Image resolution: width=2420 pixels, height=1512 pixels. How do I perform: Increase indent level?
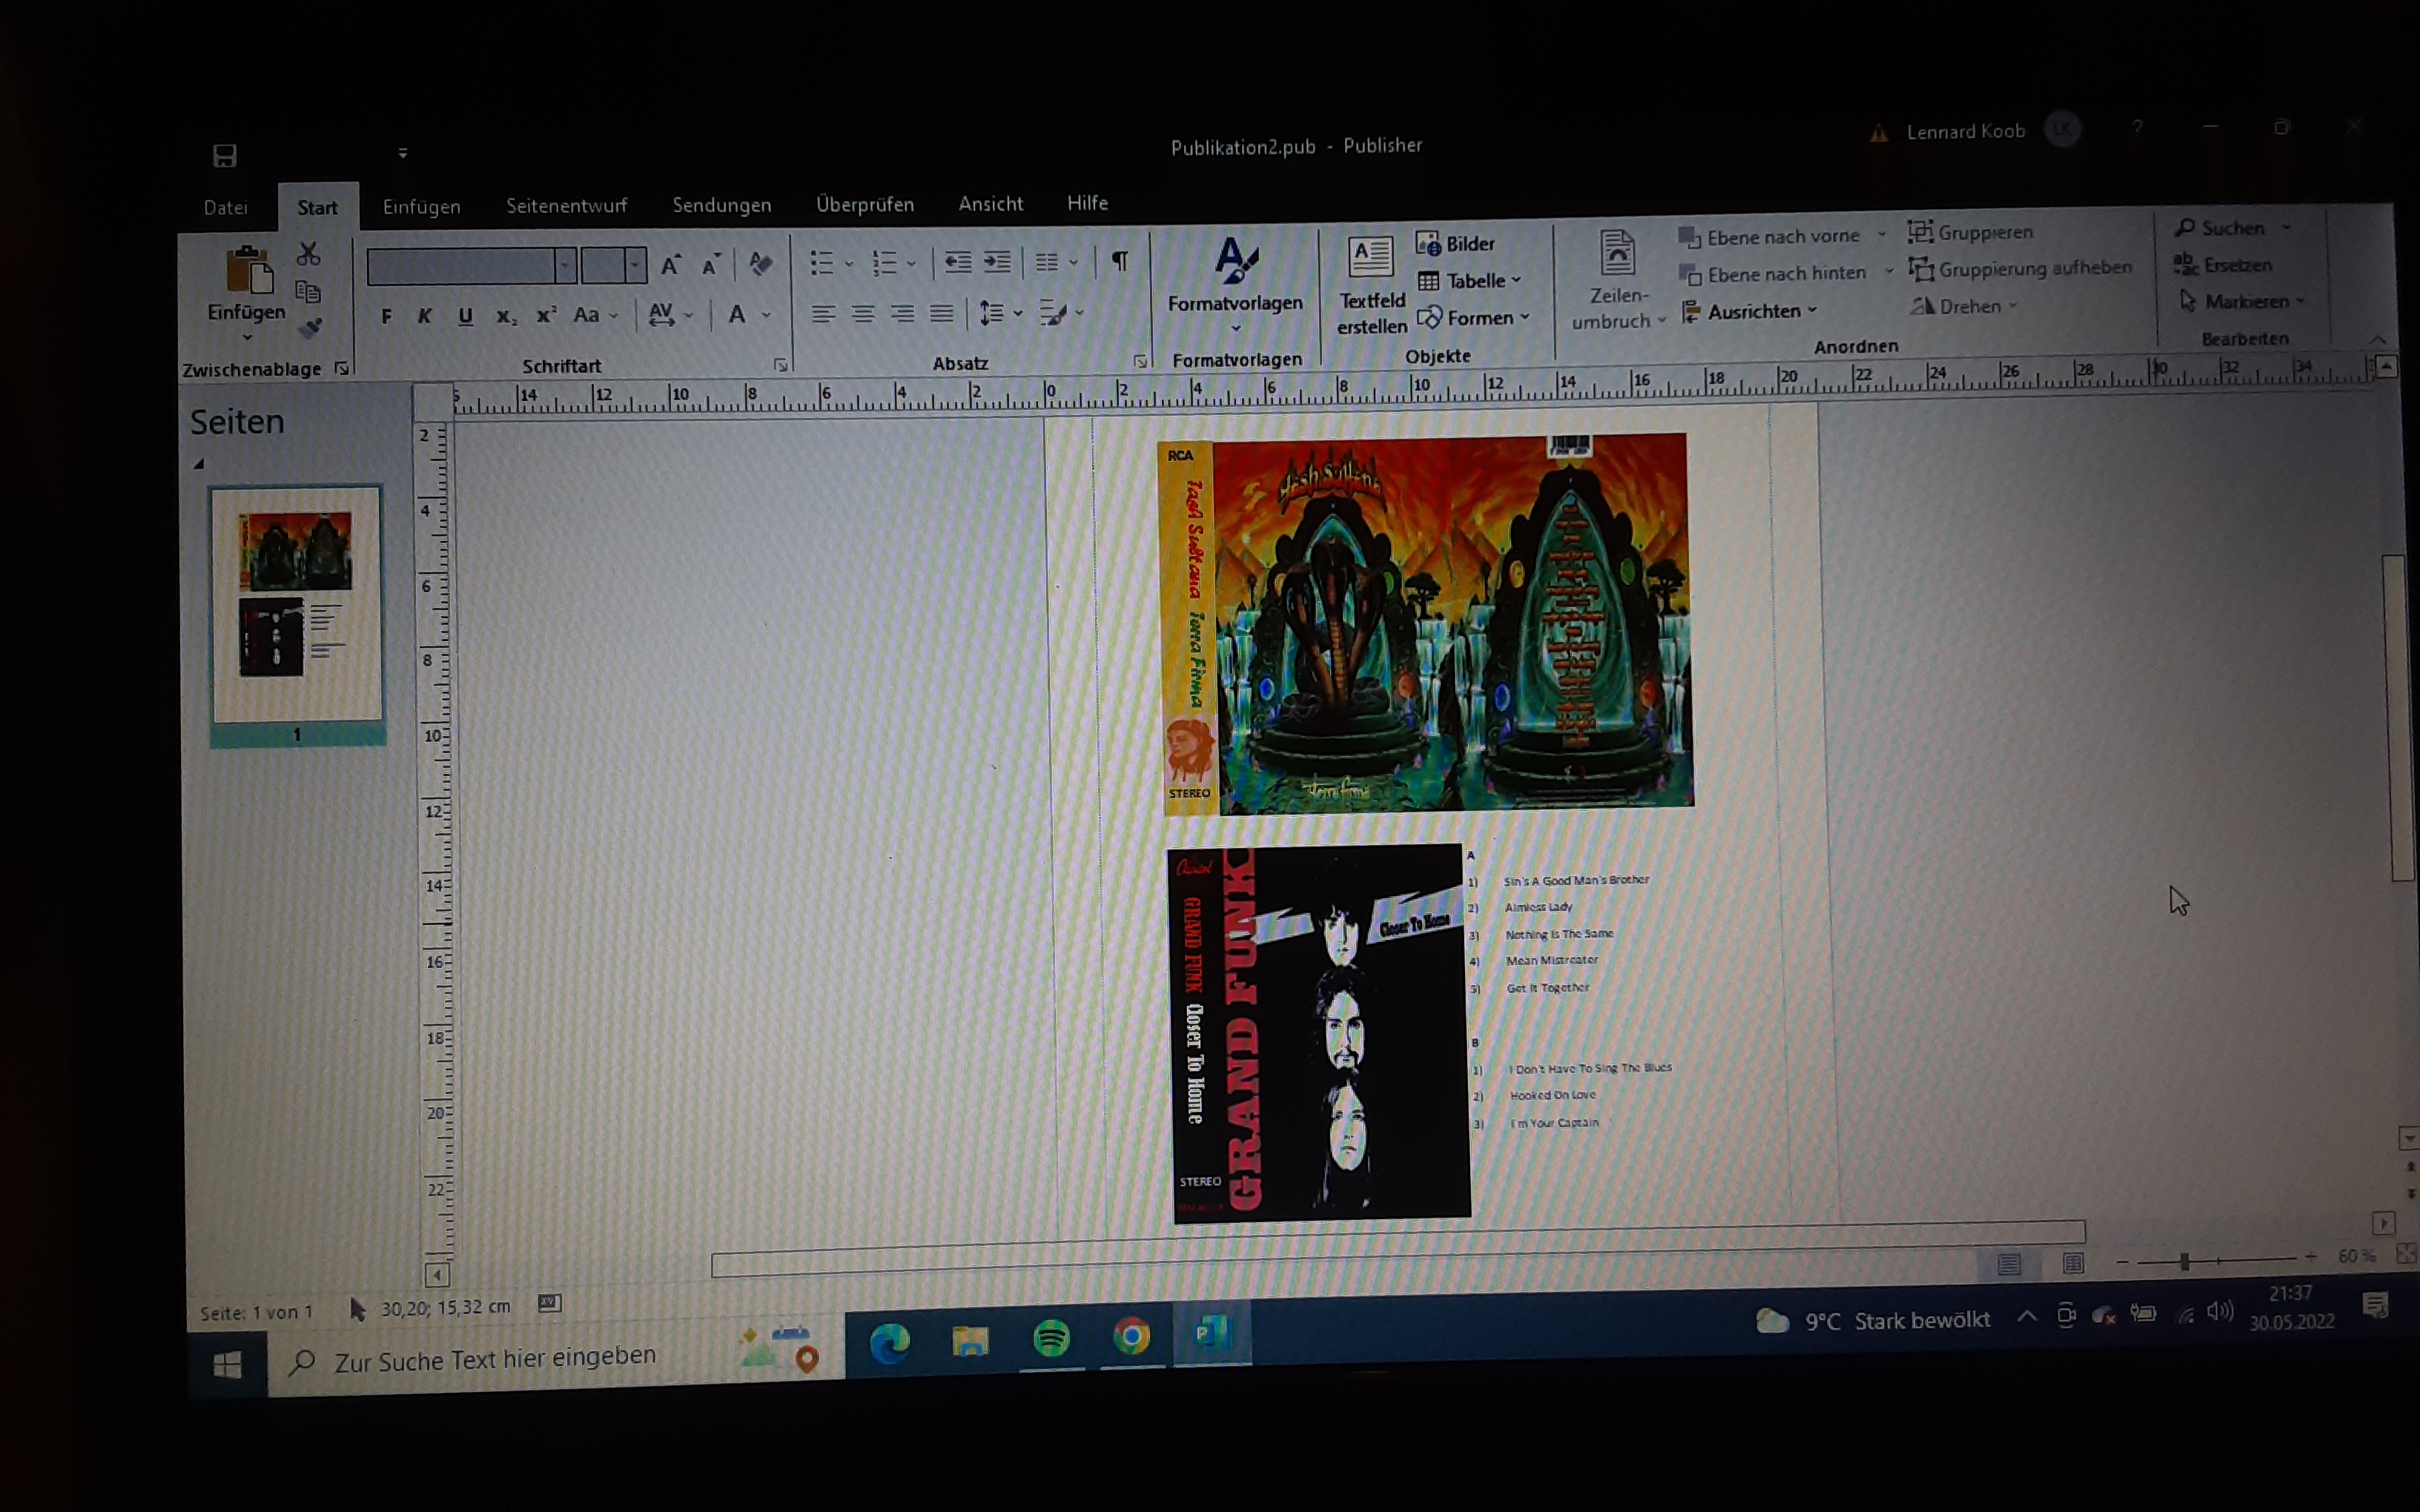coord(997,262)
